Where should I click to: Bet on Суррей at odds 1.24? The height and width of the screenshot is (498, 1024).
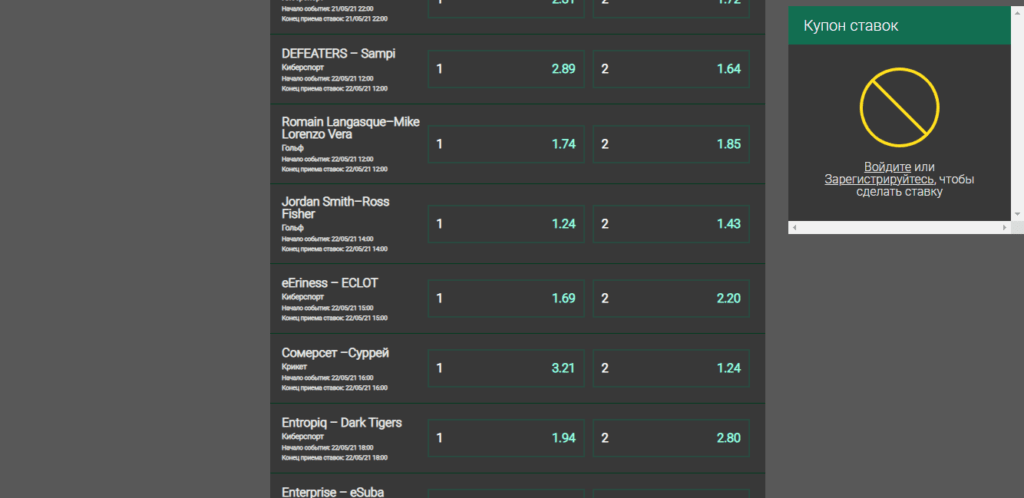pyautogui.click(x=671, y=368)
